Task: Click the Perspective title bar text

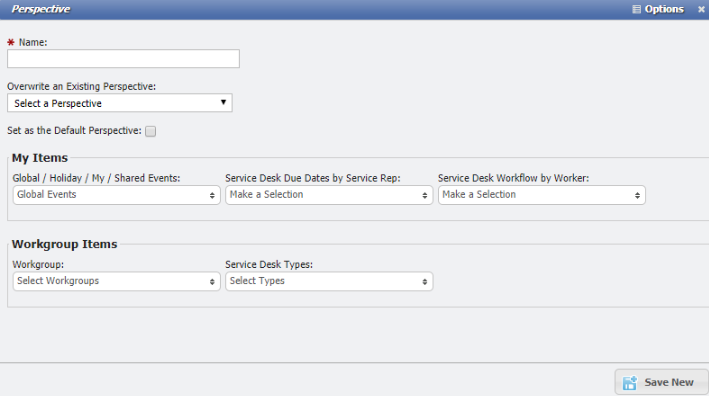Action: point(41,9)
